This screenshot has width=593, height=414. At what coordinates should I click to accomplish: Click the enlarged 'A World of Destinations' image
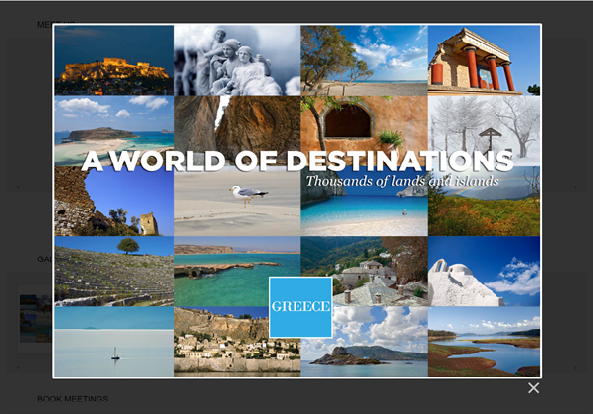pyautogui.click(x=297, y=201)
